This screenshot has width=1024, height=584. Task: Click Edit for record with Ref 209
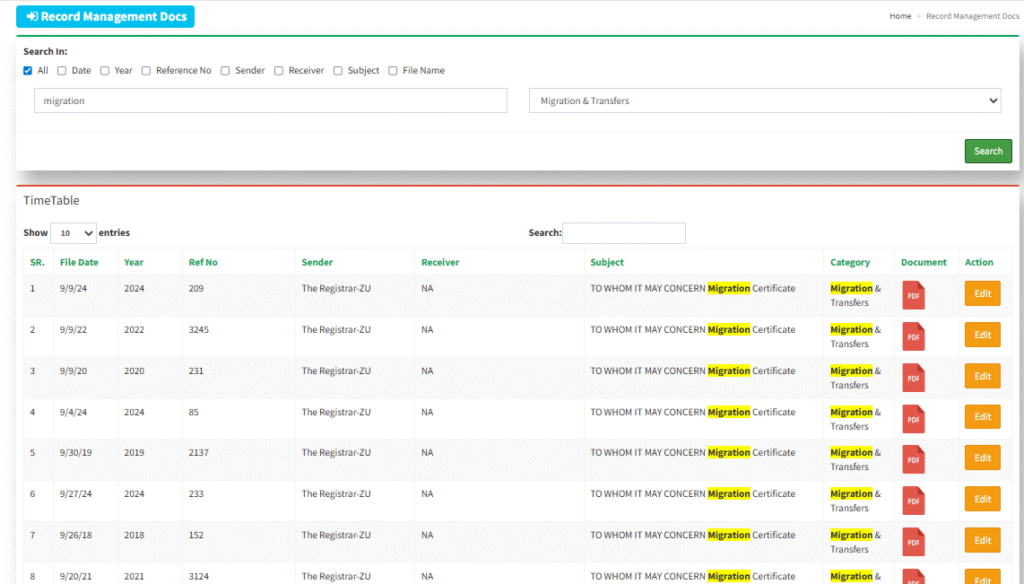pos(982,294)
